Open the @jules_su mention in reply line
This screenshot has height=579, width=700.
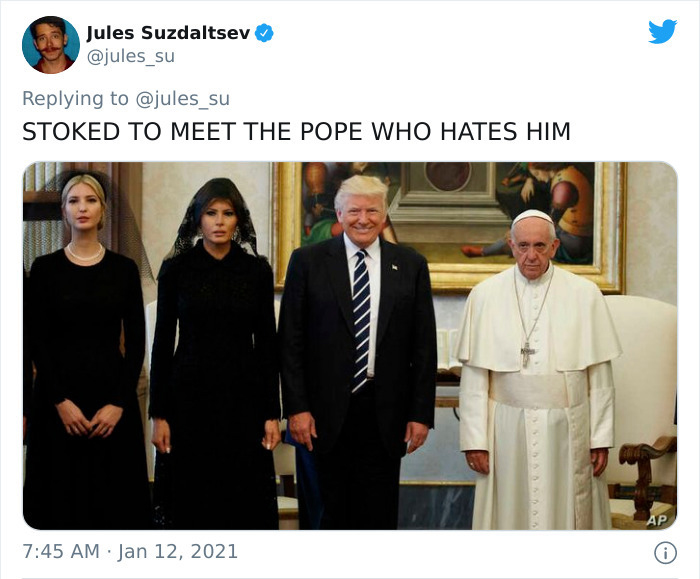183,98
